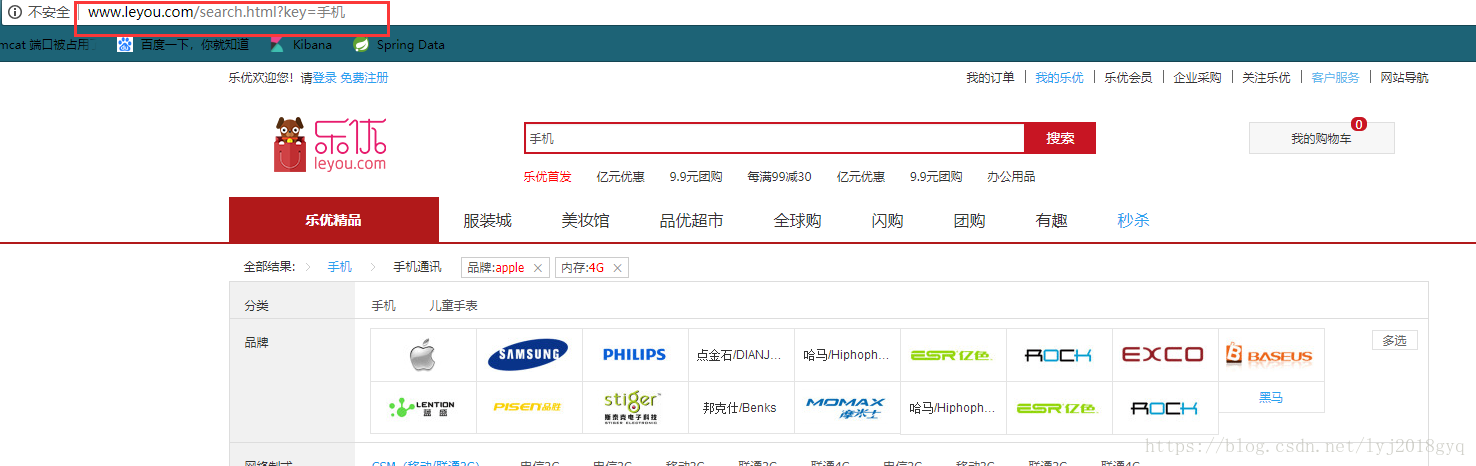This screenshot has width=1476, height=466.
Task: Open the Spring Data bookmark
Action: tap(399, 45)
